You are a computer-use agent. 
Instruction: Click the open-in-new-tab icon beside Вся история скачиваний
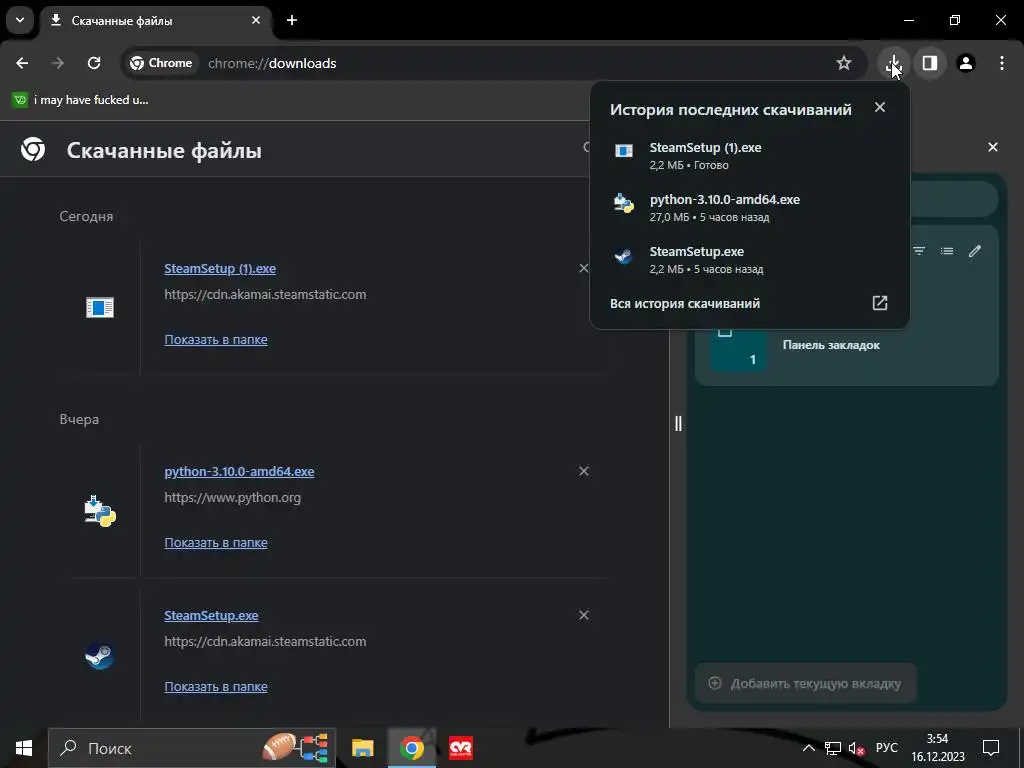point(880,303)
